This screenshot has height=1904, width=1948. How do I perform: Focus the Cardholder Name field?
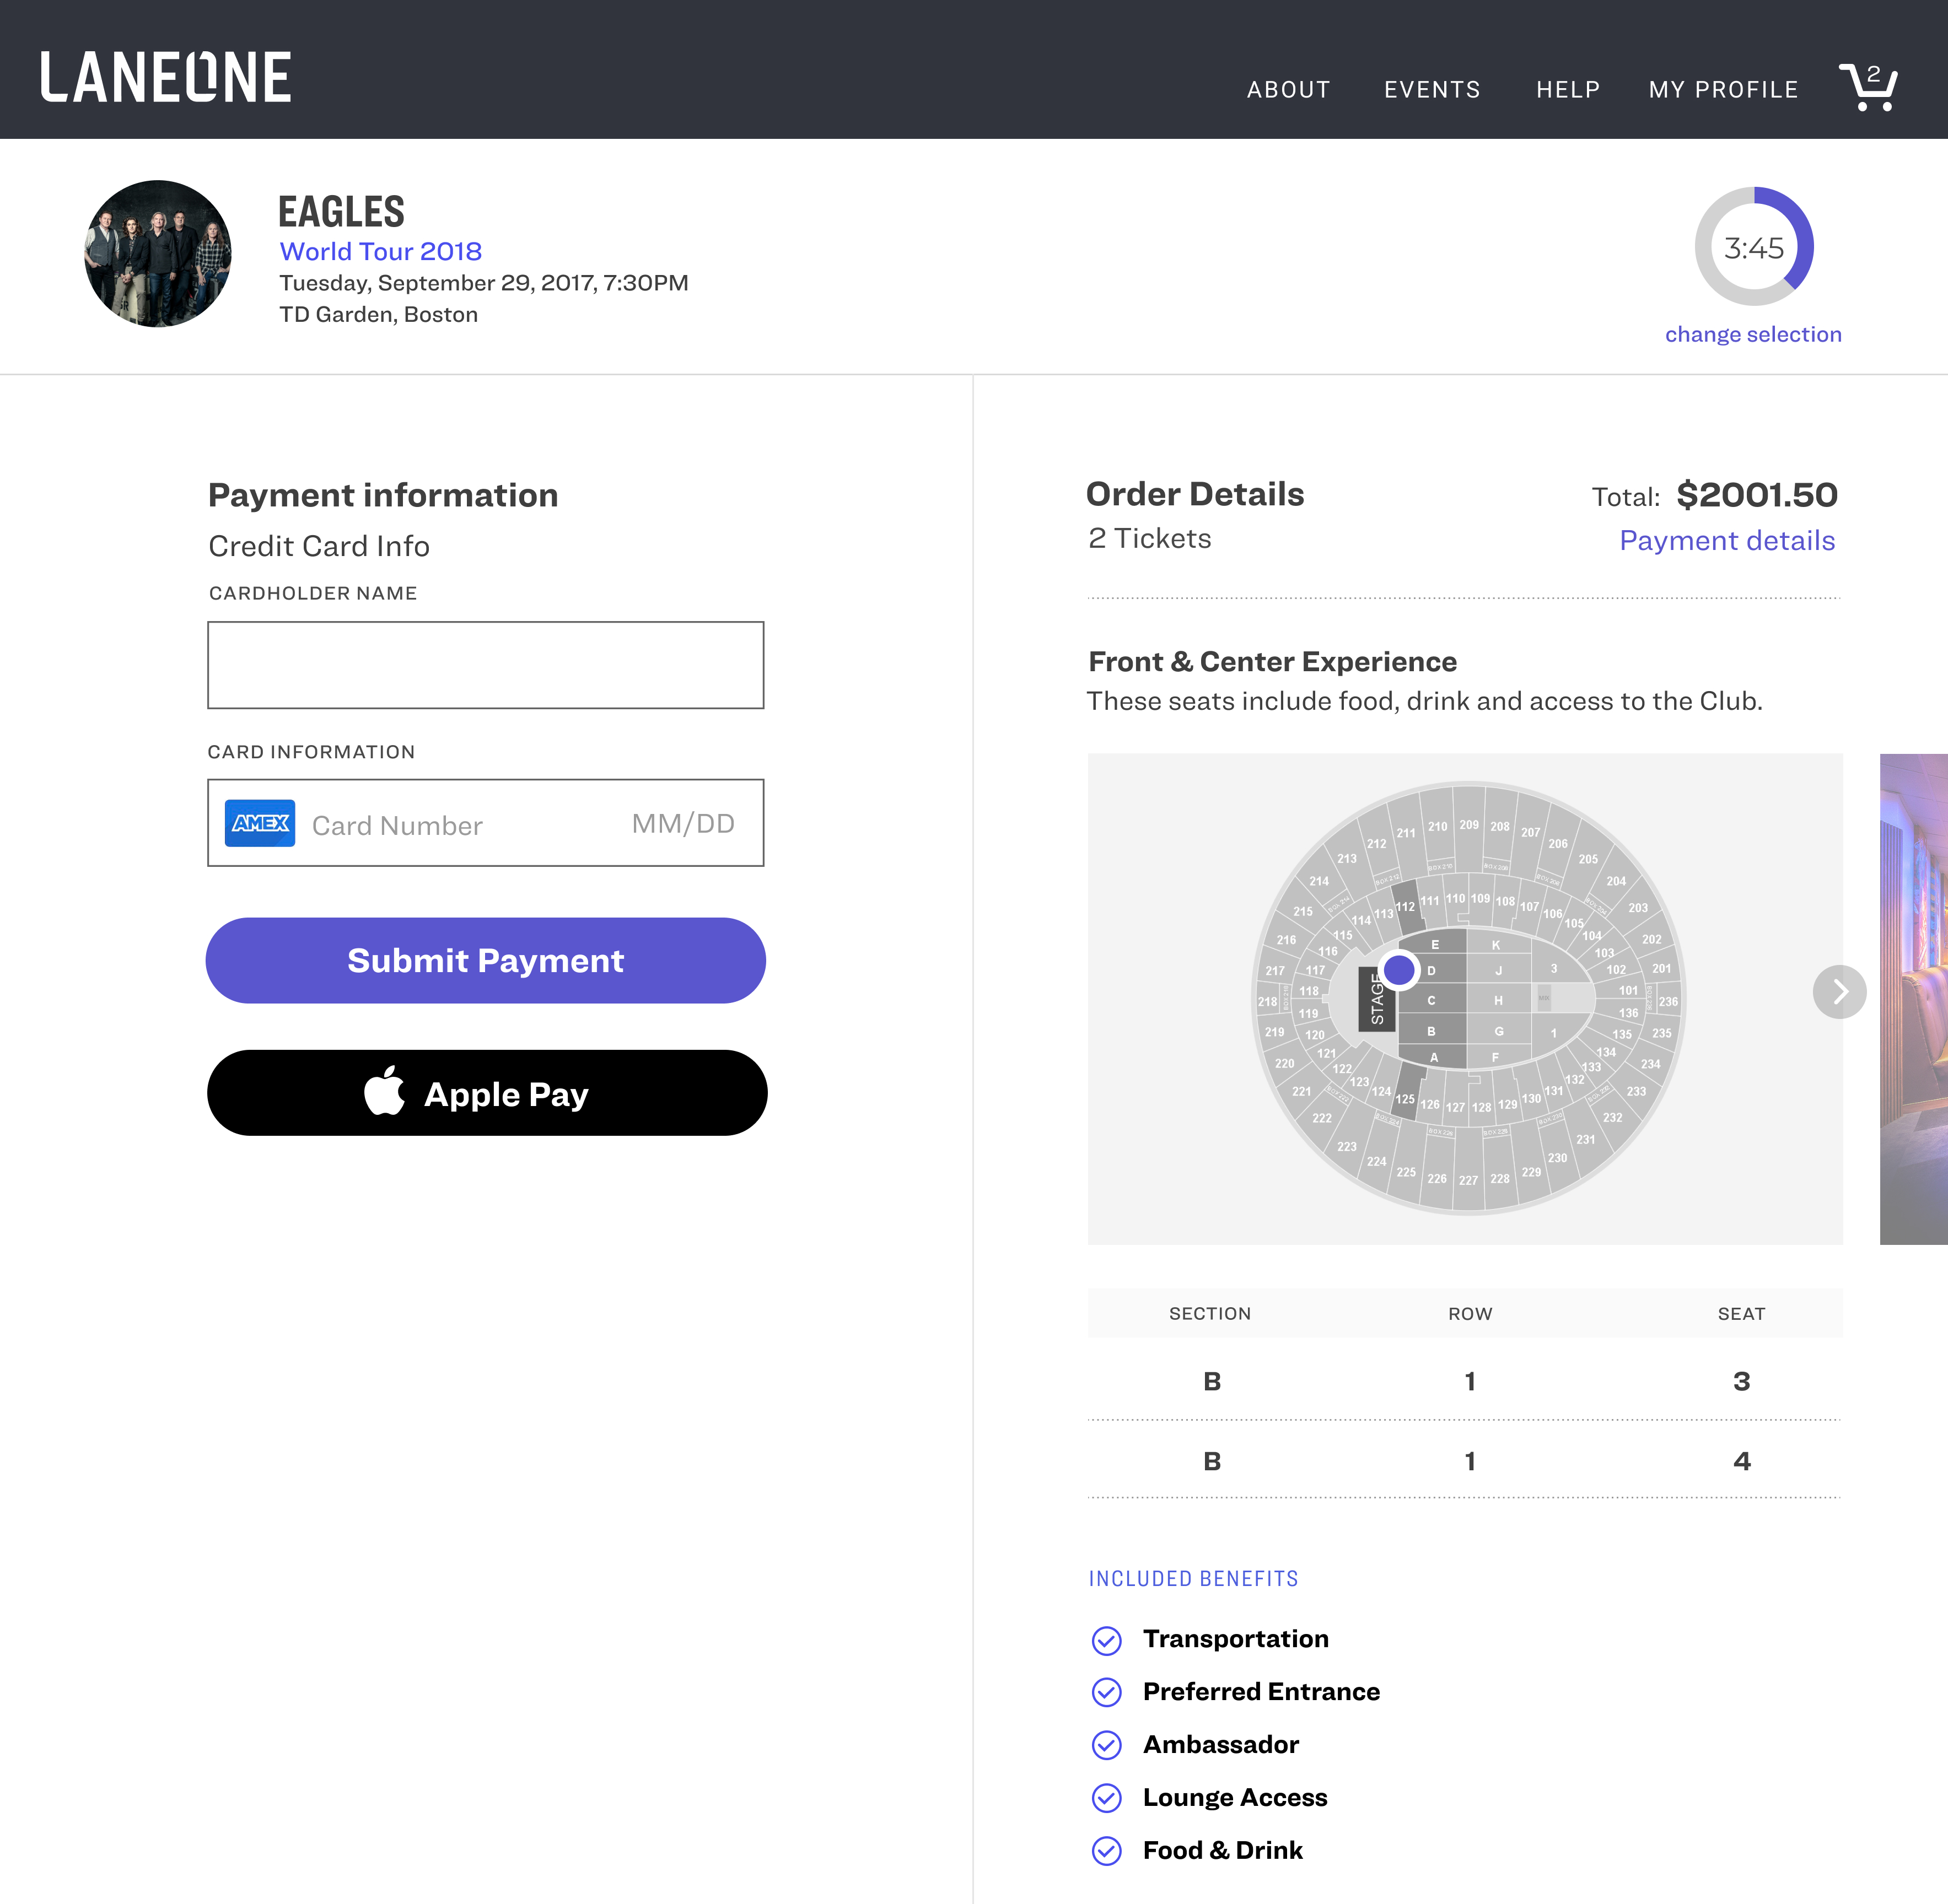(x=485, y=665)
